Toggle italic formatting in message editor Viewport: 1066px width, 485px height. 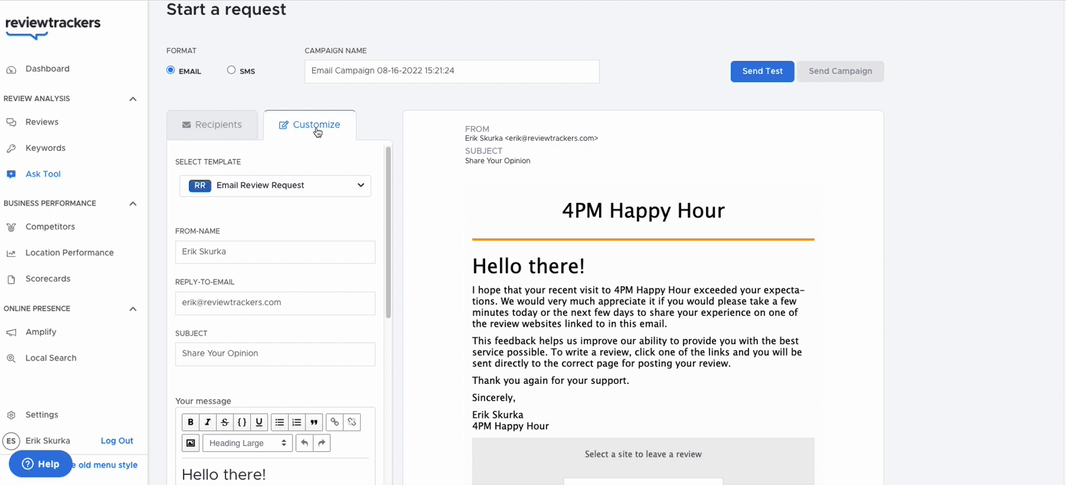click(207, 422)
